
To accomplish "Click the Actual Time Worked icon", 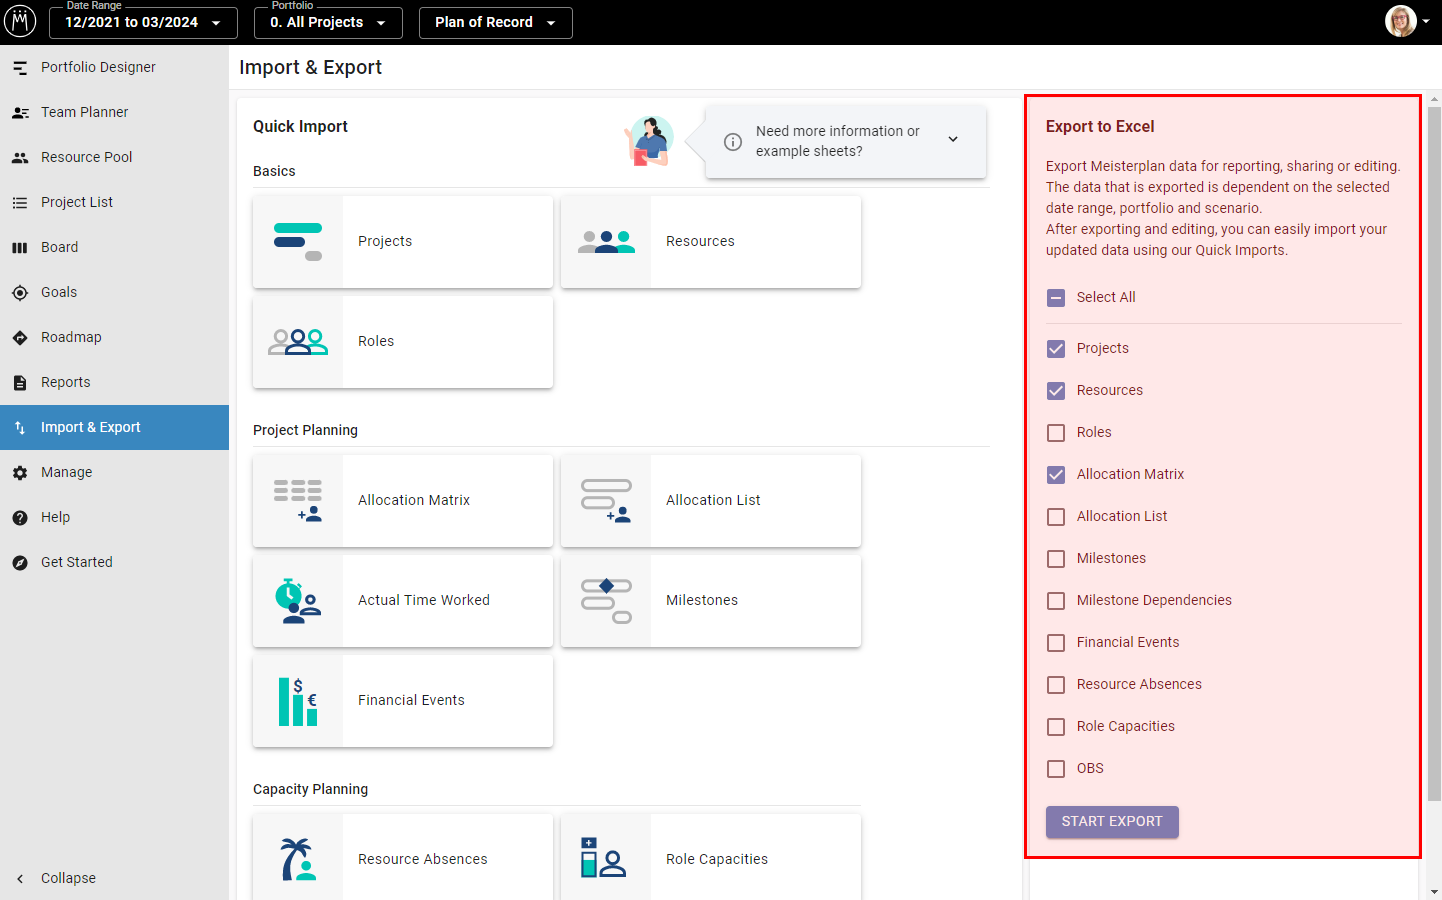I will click(x=298, y=601).
